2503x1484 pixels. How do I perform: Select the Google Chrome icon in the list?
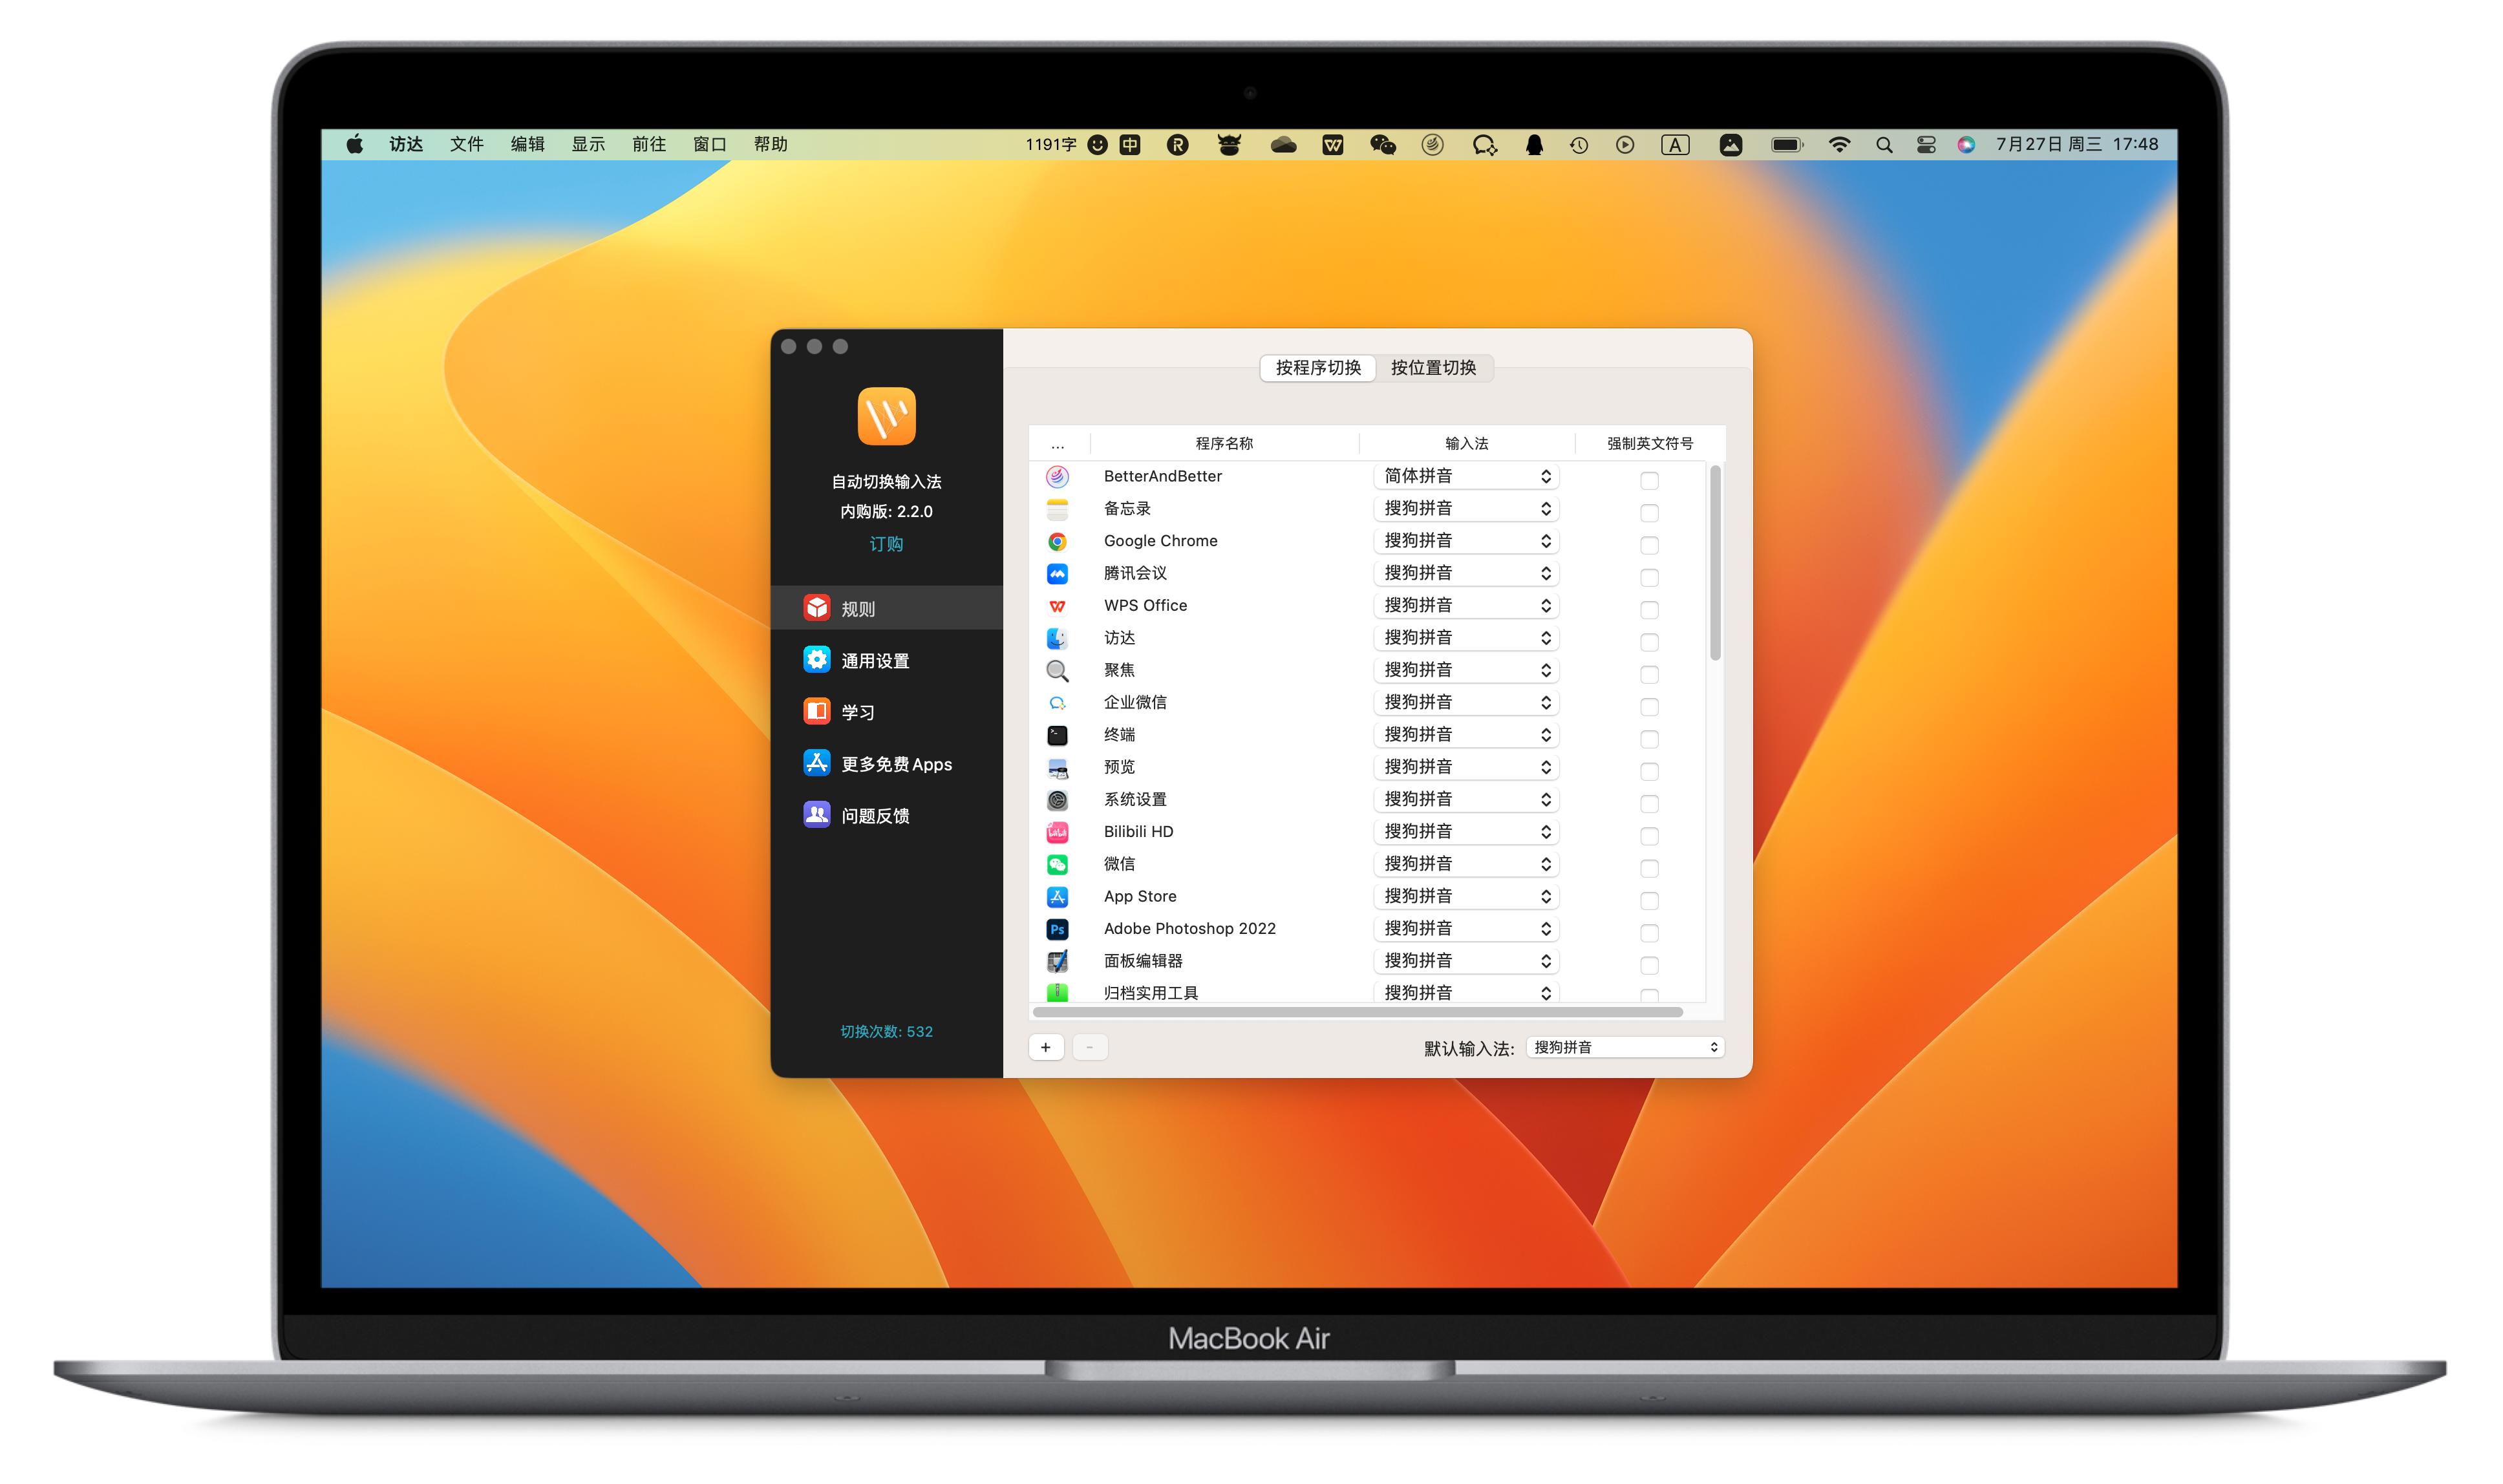point(1057,541)
